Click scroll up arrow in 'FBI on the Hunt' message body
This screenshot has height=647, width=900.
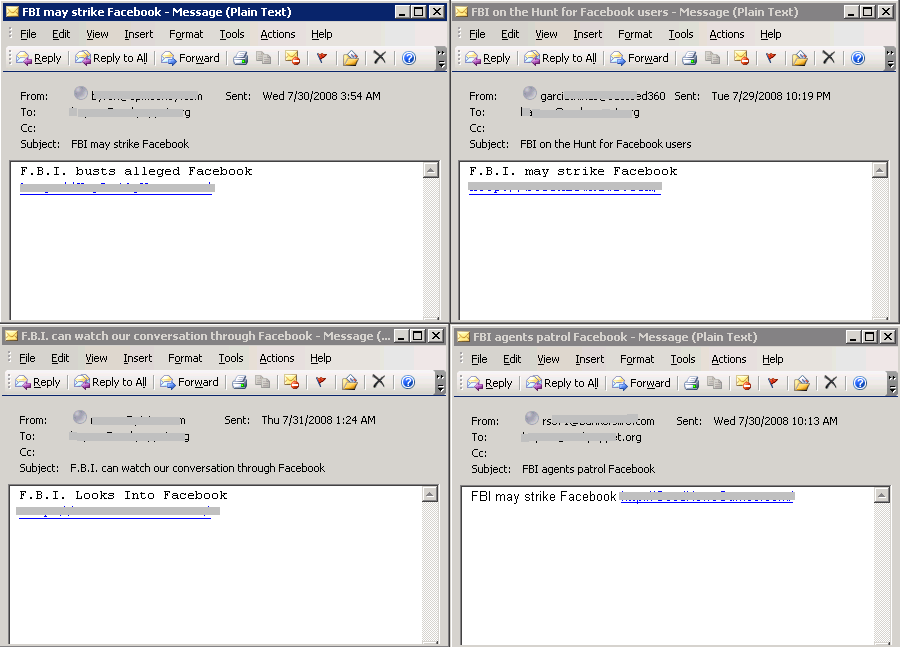point(880,170)
